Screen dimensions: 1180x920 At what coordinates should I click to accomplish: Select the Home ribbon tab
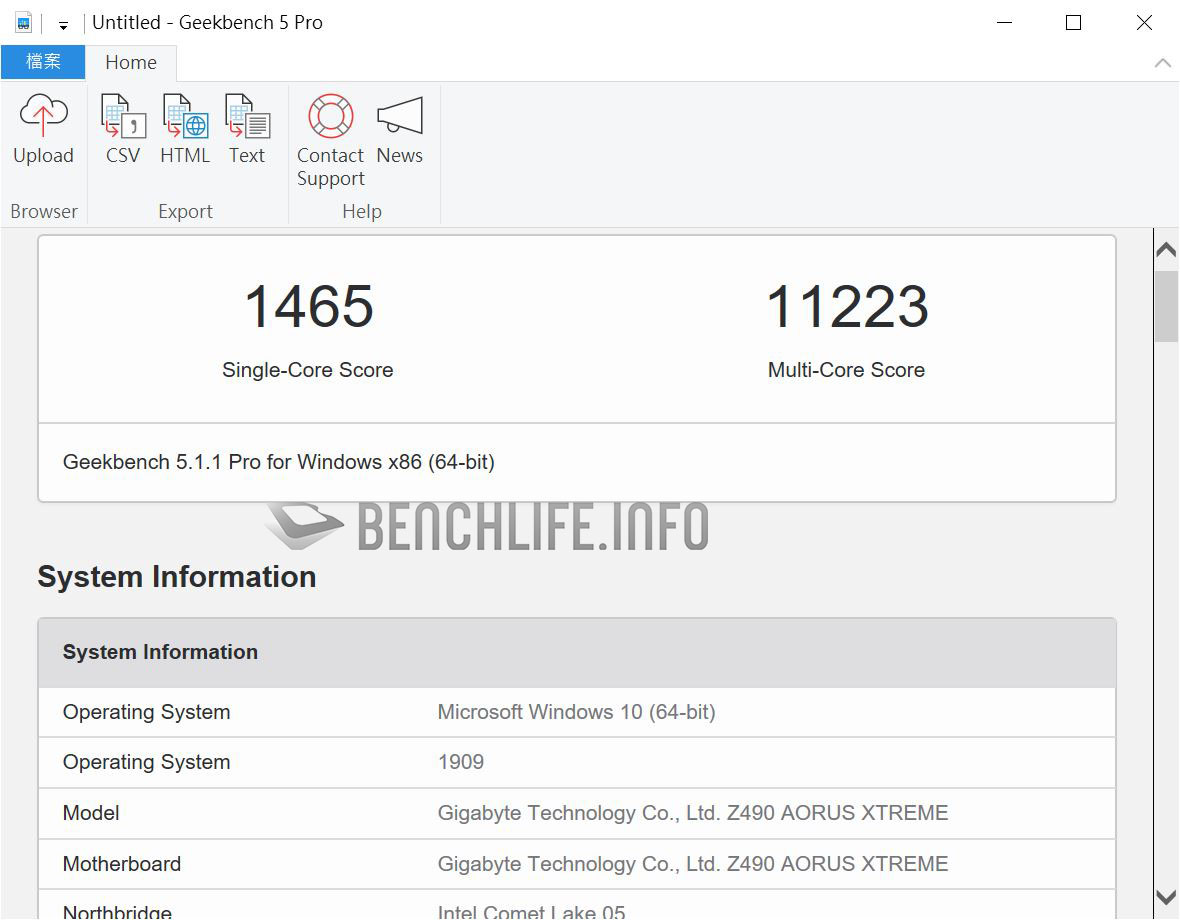[131, 62]
